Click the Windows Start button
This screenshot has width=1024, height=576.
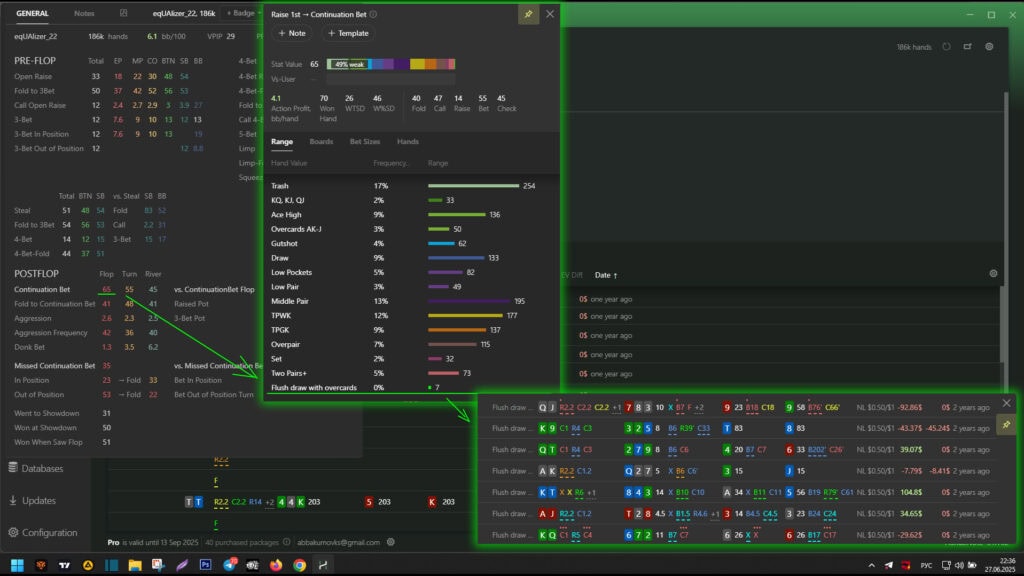16,564
